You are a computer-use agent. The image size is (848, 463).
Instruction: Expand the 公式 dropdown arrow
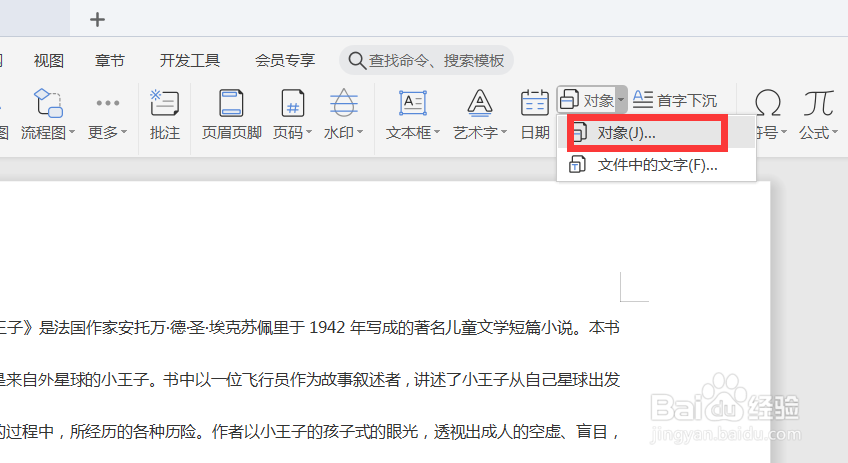(834, 132)
